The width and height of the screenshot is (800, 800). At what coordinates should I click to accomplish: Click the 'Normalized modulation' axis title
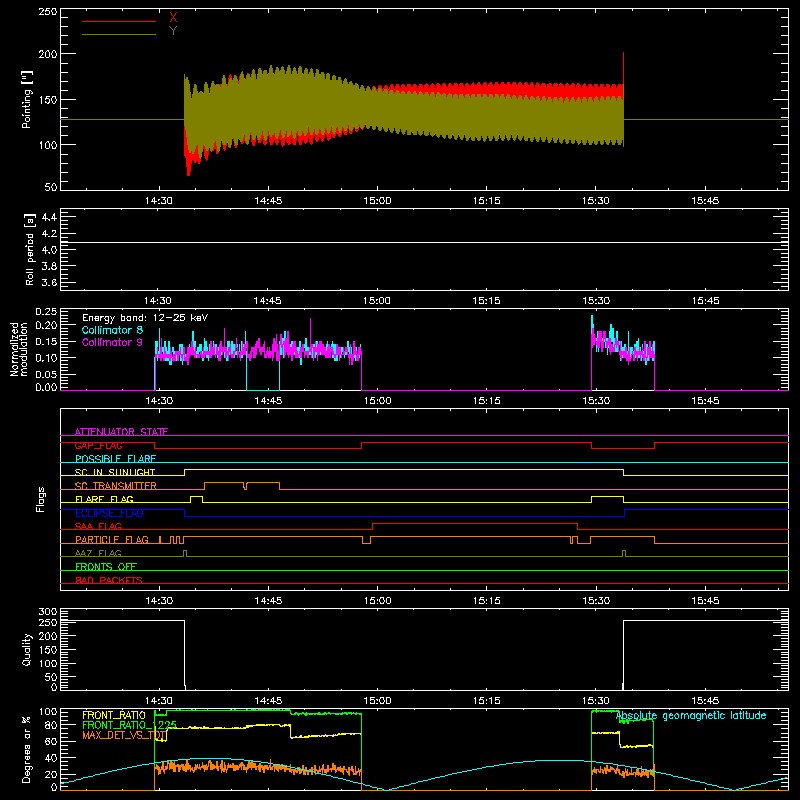tap(19, 349)
